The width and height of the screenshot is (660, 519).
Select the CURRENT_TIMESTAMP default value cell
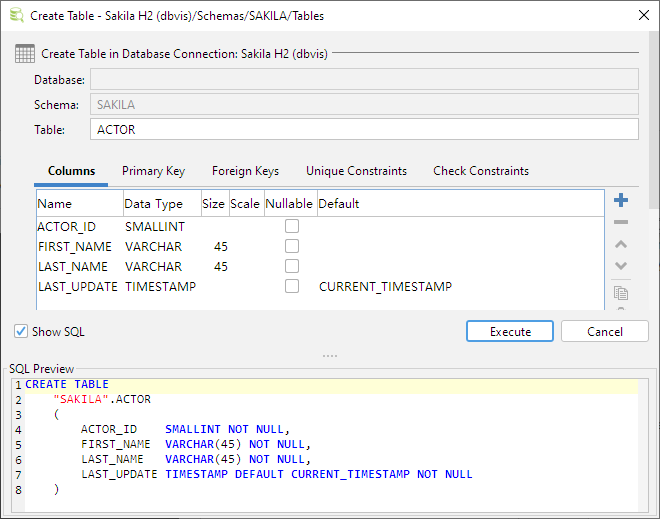point(385,287)
